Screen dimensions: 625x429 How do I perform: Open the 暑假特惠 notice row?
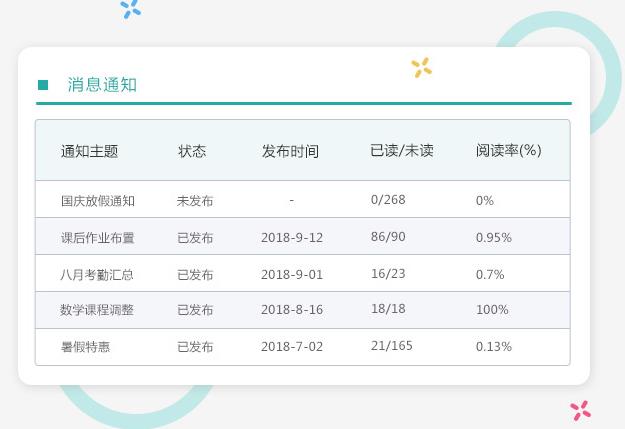coord(303,347)
